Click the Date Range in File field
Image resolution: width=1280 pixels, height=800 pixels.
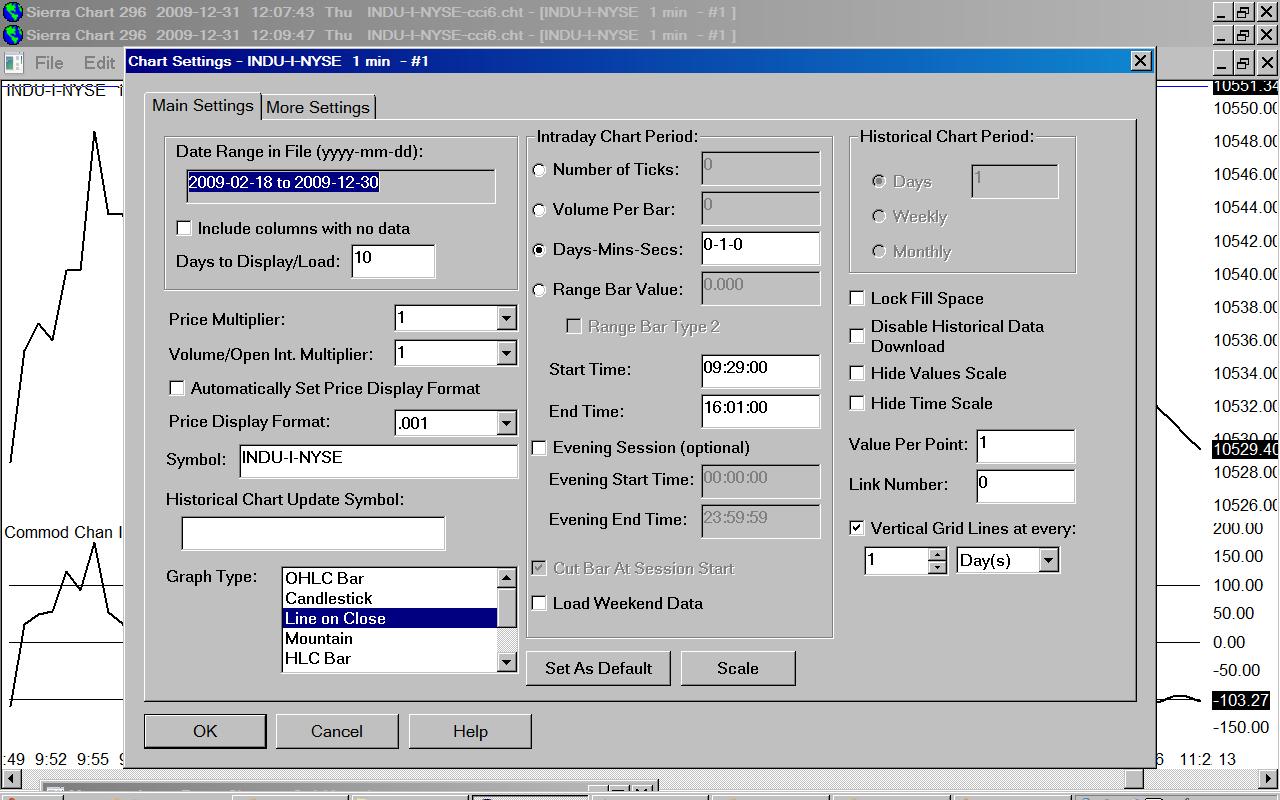coord(340,186)
